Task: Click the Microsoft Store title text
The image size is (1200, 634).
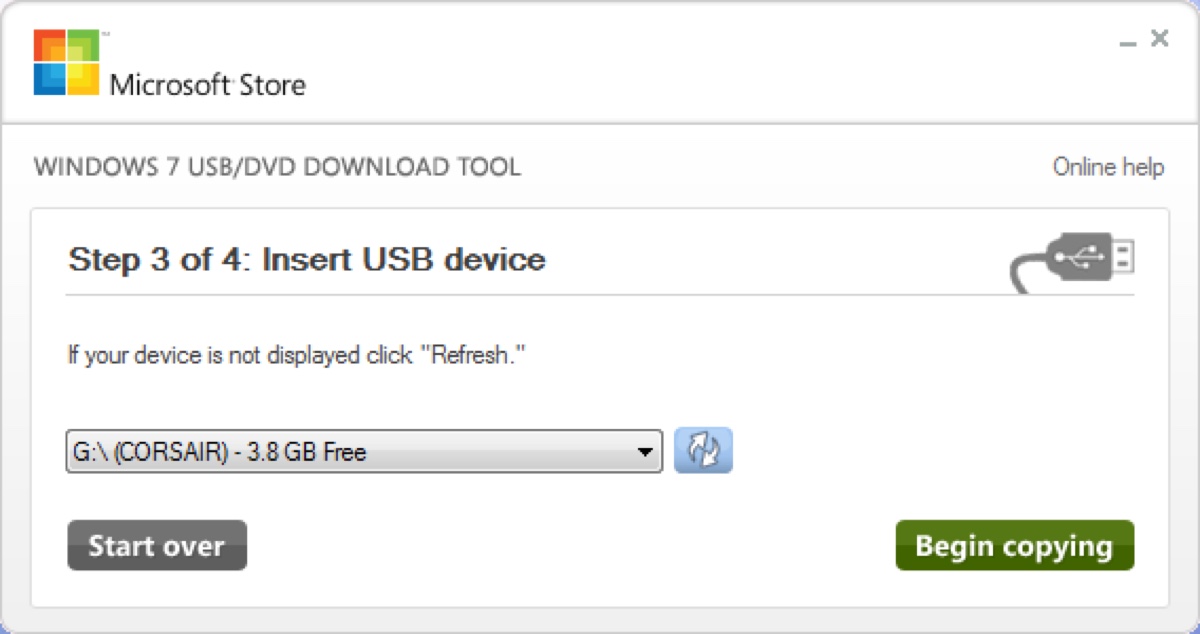Action: coord(208,85)
